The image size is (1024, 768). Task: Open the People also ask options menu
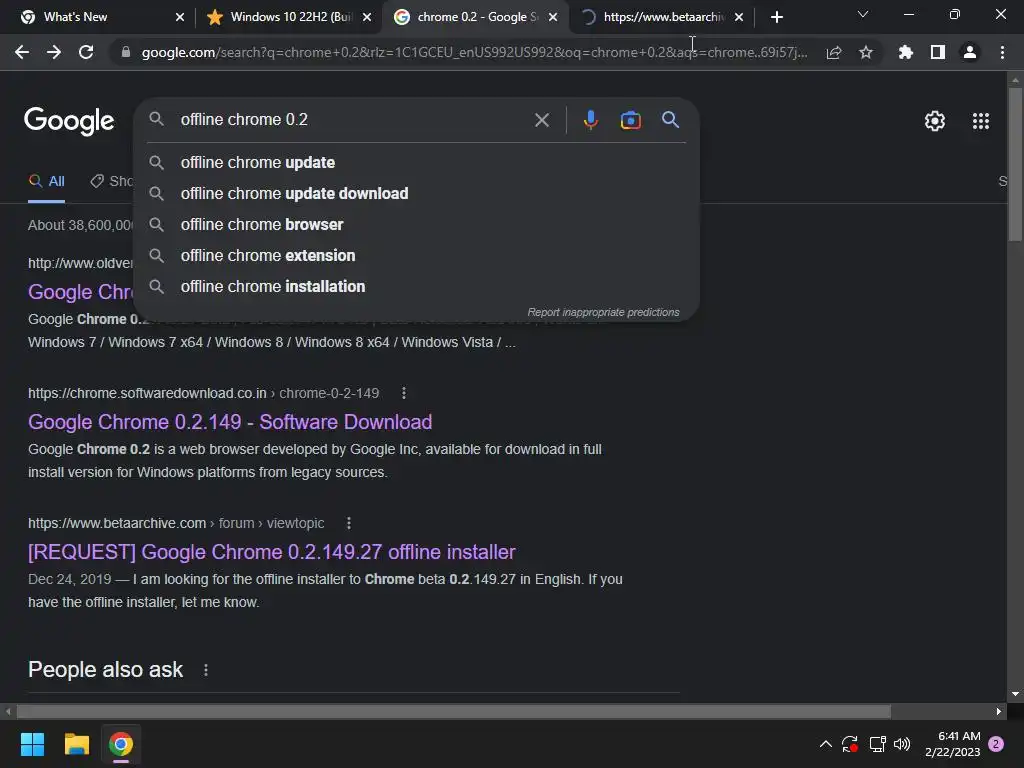point(206,670)
